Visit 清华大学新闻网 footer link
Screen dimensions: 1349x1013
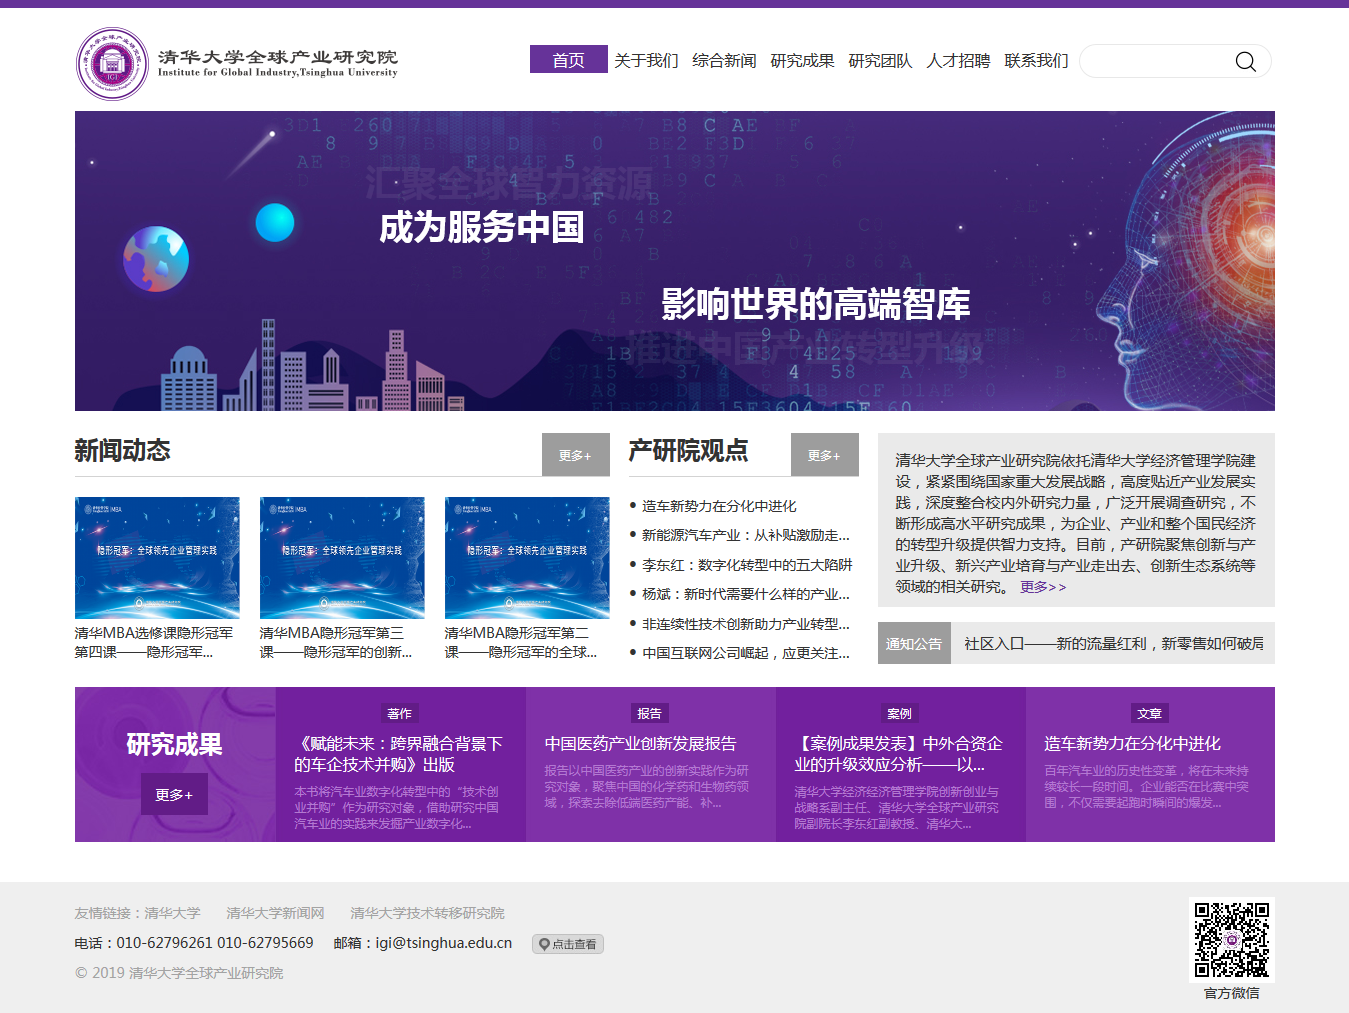tap(275, 913)
